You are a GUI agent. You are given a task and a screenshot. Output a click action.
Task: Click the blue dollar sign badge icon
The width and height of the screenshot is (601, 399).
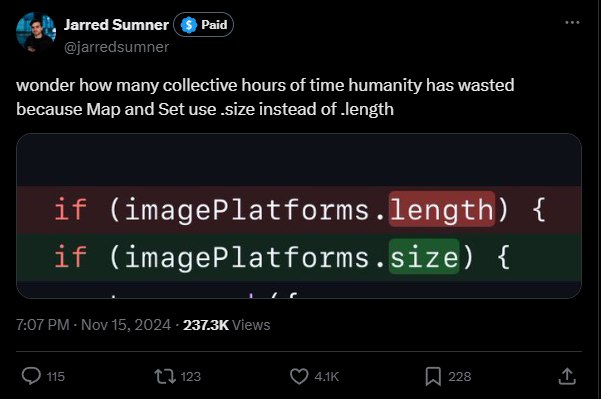pos(189,25)
